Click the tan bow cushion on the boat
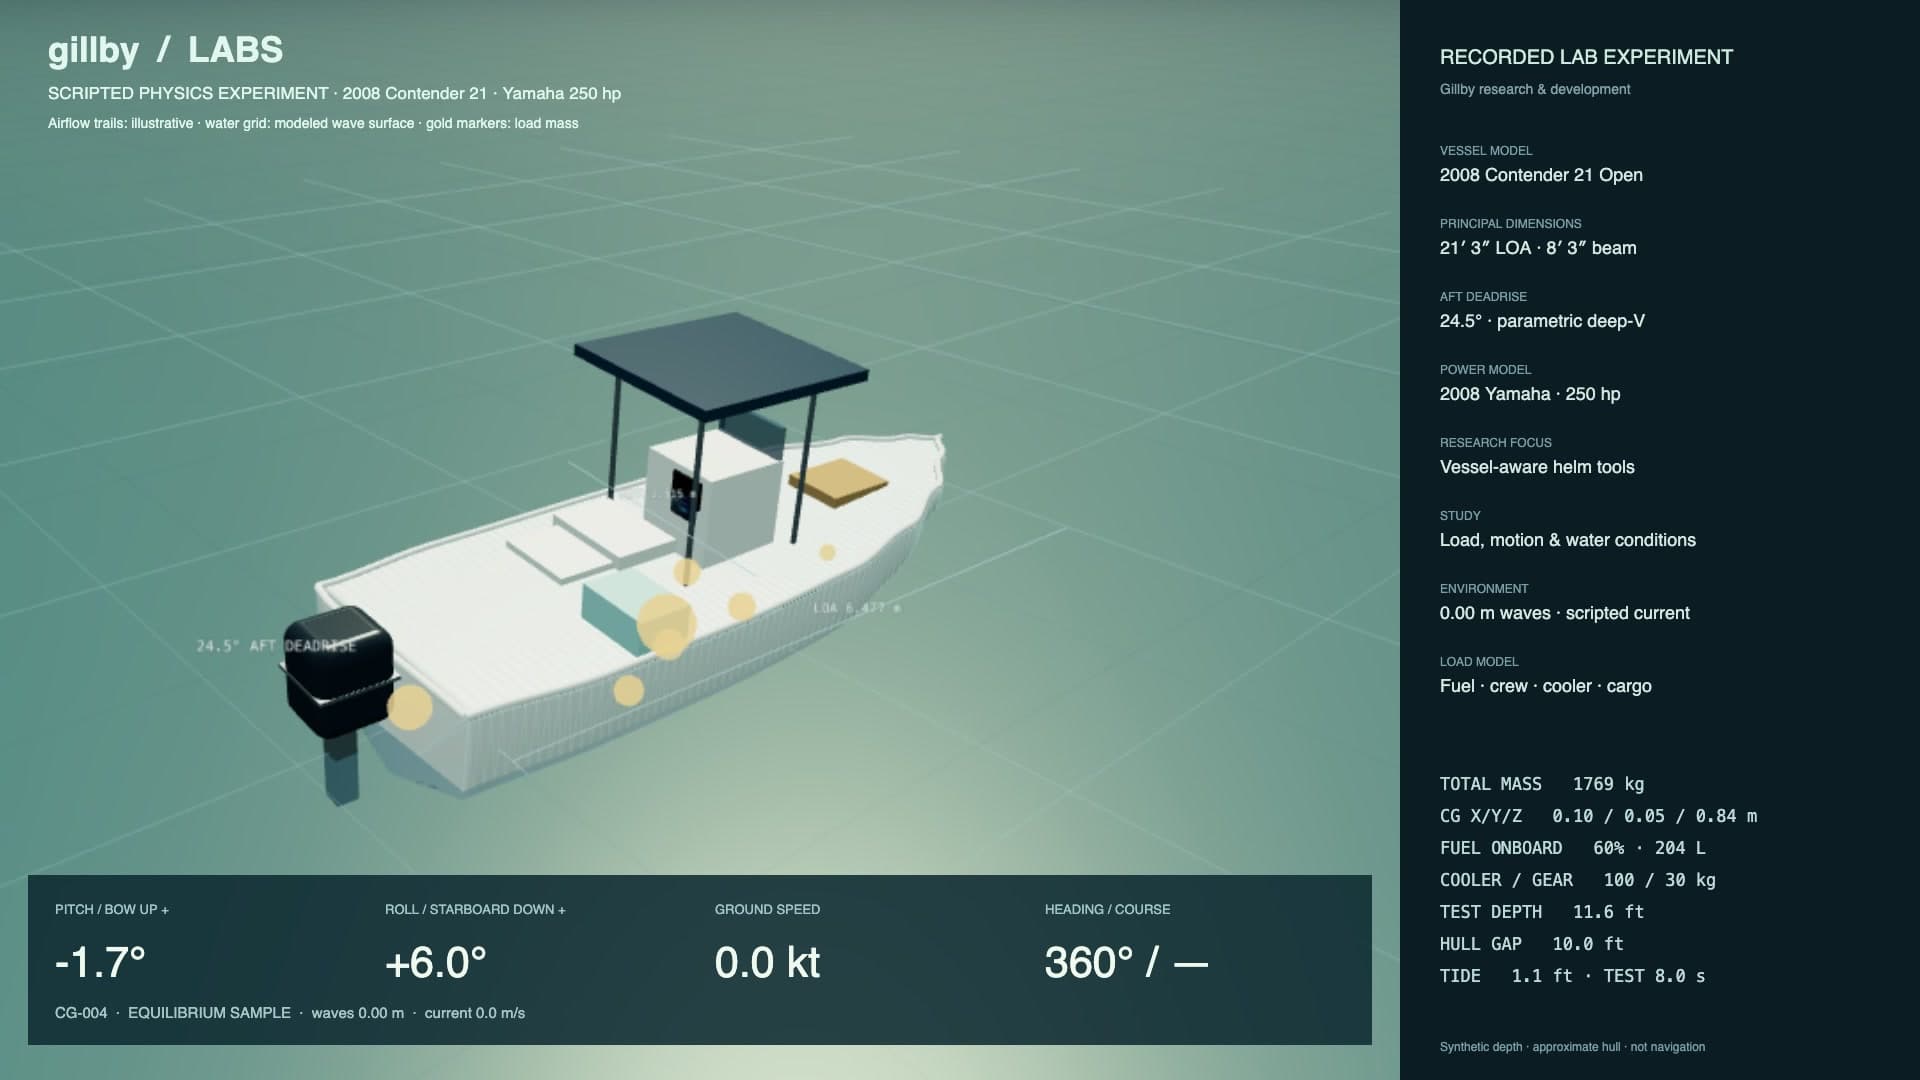 [838, 482]
